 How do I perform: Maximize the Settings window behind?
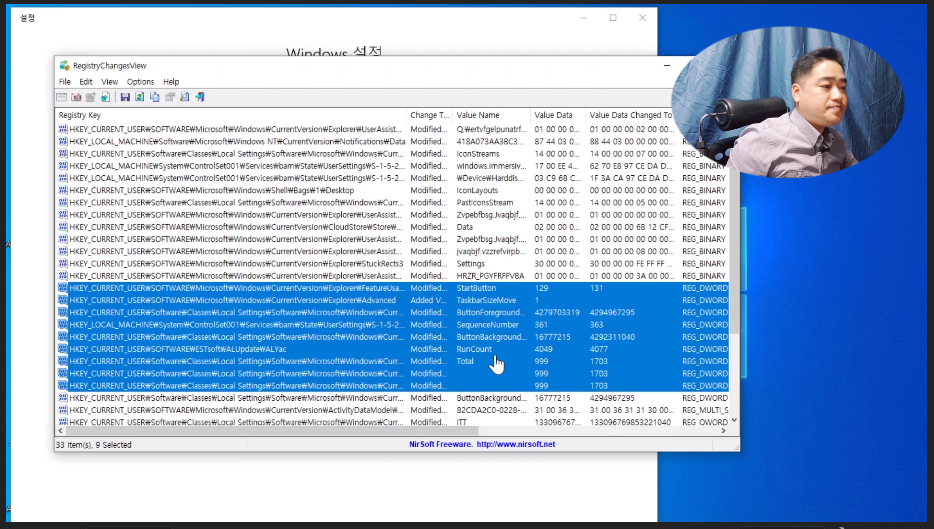pos(613,18)
